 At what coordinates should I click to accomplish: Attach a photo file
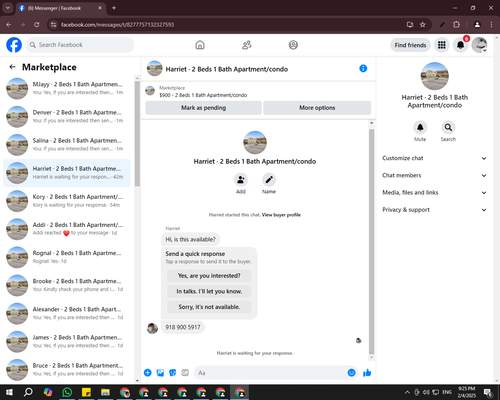(x=160, y=373)
